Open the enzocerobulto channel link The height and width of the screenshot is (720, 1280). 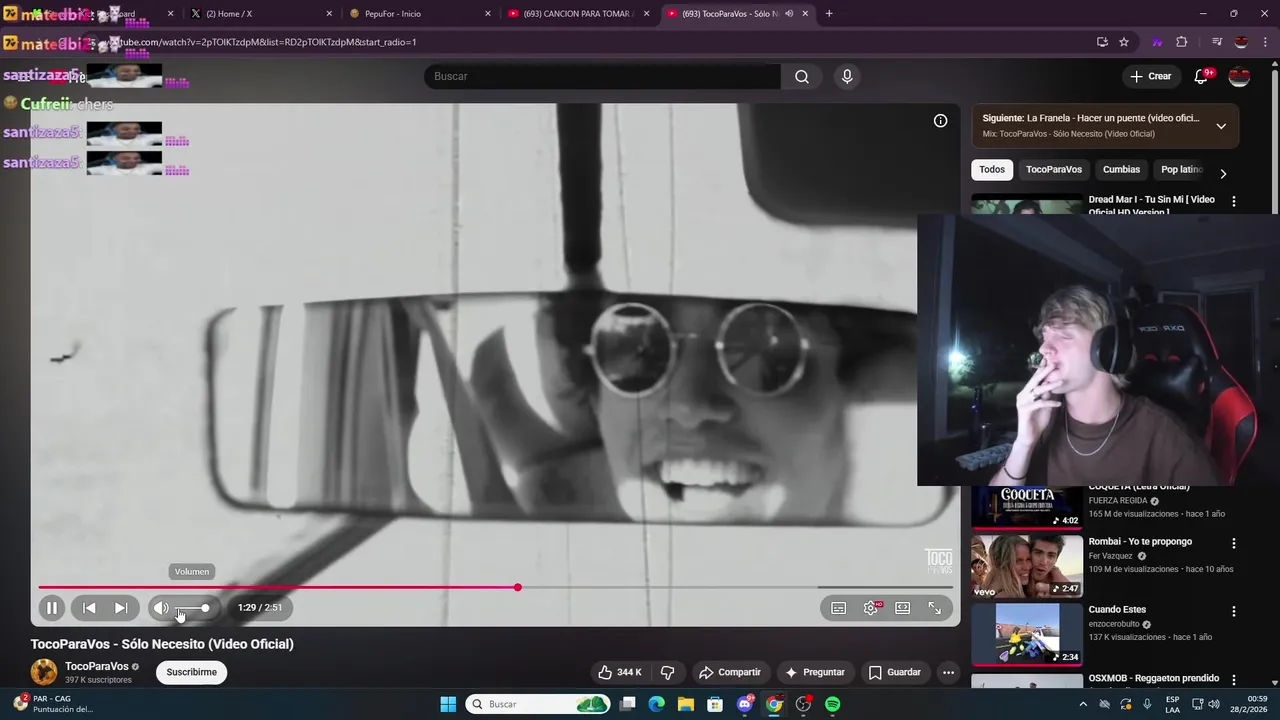pyautogui.click(x=1115, y=624)
